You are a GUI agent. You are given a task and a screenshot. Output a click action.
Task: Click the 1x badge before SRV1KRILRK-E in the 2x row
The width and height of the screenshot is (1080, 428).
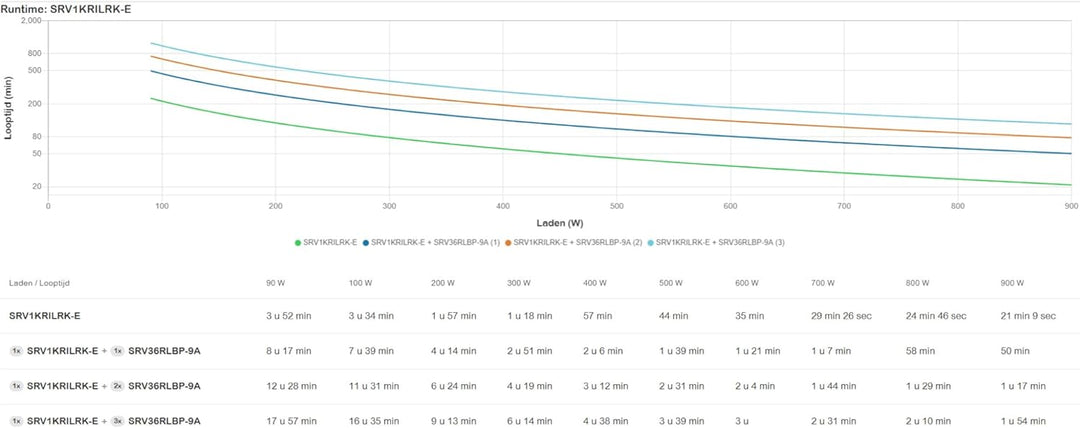pos(17,386)
